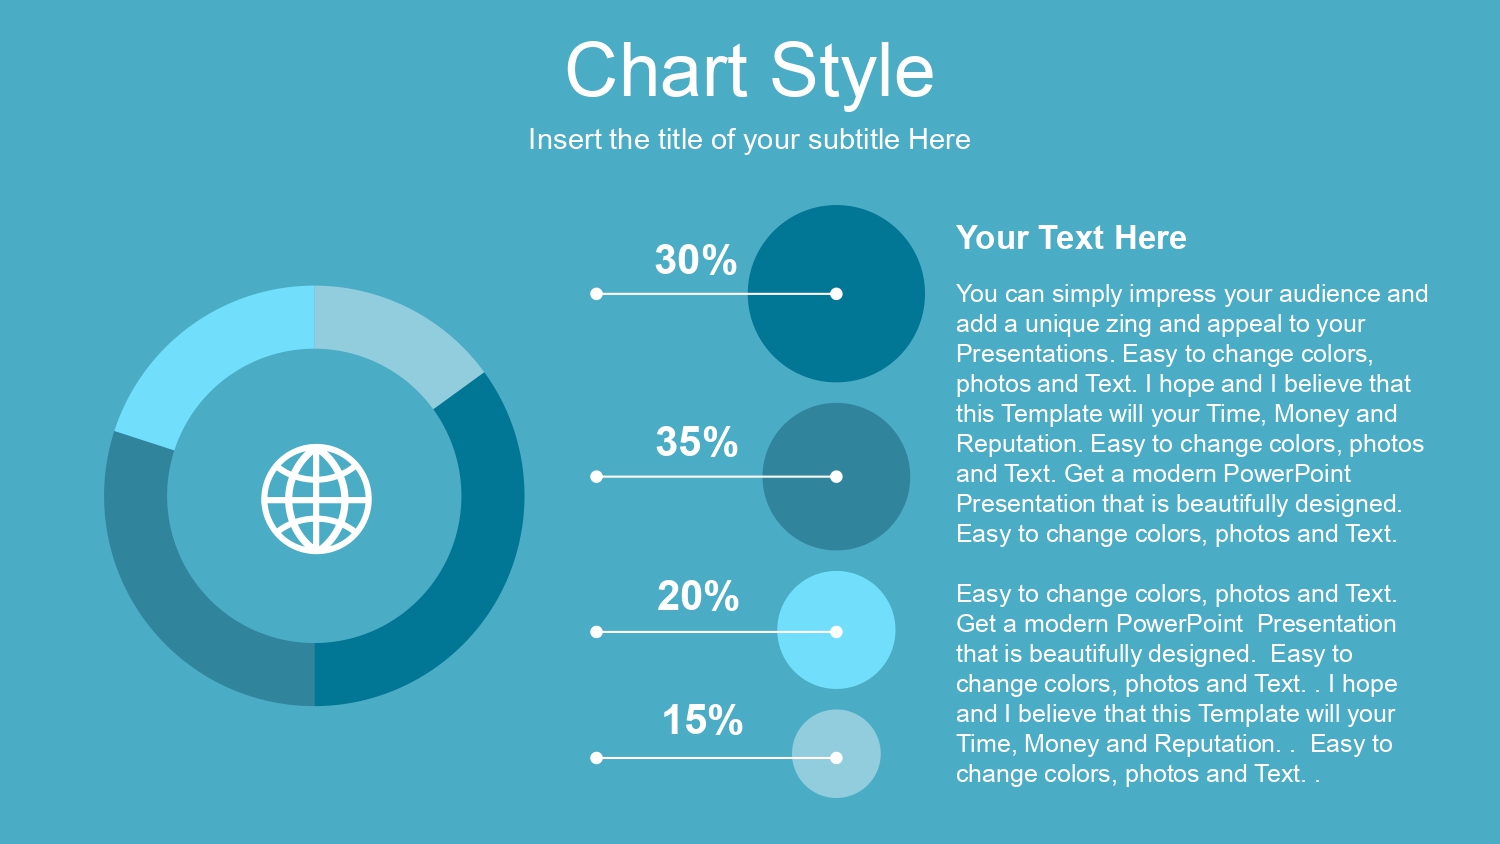The image size is (1500, 844).
Task: Click the left endpoint dot of the 30% line
Action: click(596, 294)
